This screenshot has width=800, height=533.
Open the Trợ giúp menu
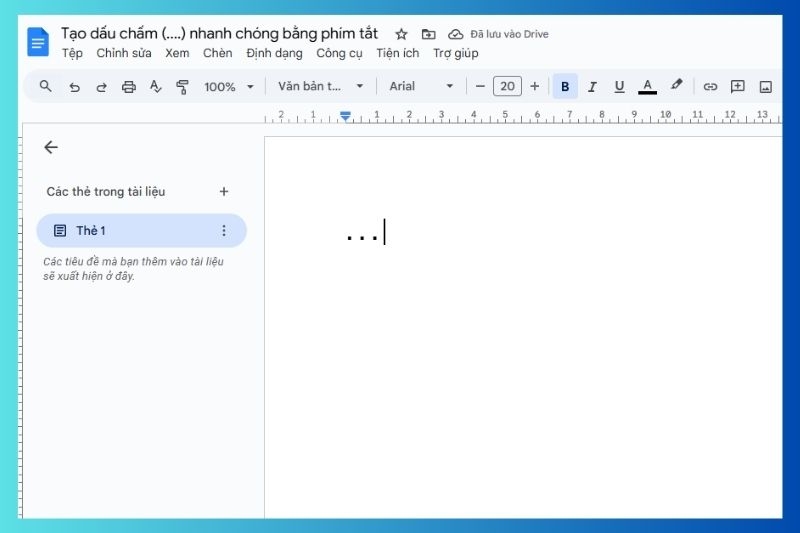[x=456, y=54]
